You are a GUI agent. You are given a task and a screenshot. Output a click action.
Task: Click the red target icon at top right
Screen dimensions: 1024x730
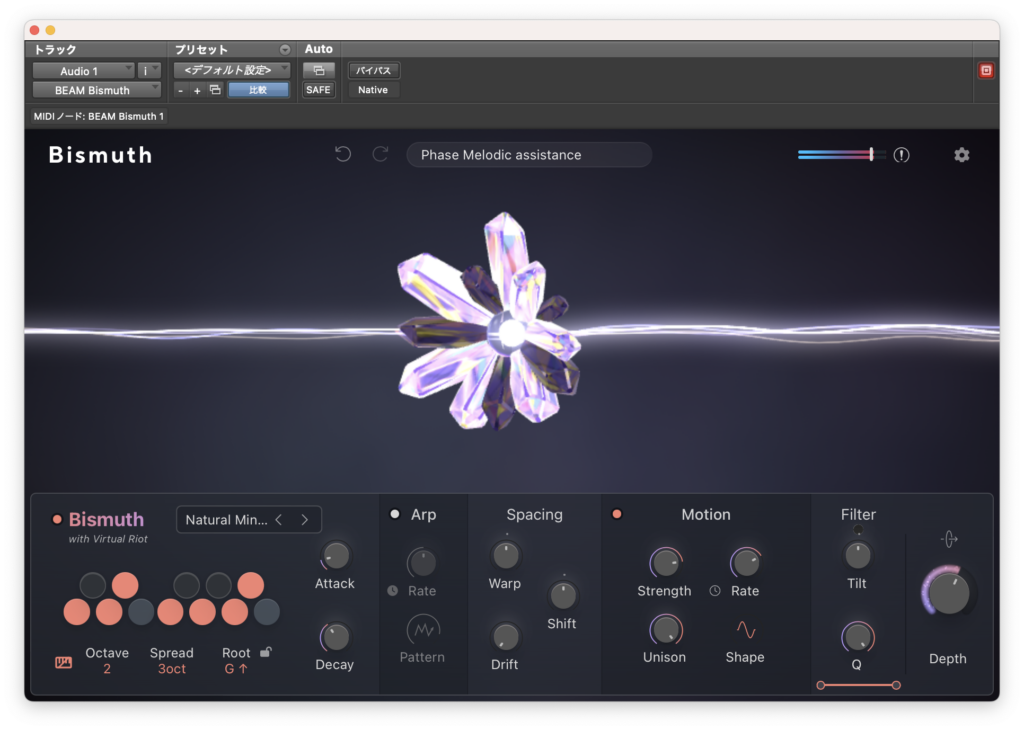(x=986, y=71)
